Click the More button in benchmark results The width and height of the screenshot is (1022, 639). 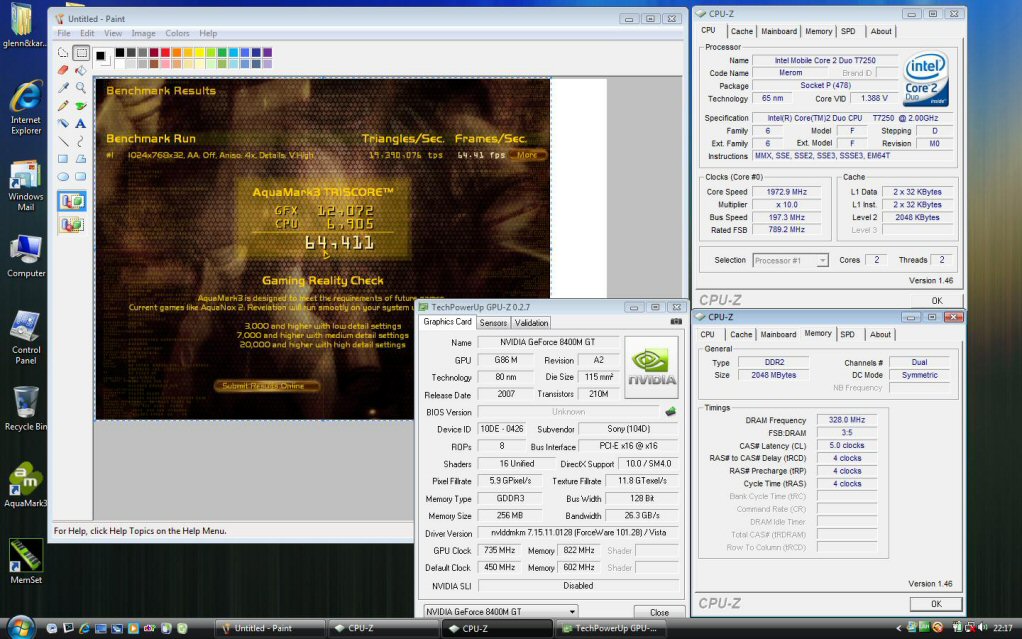[527, 155]
